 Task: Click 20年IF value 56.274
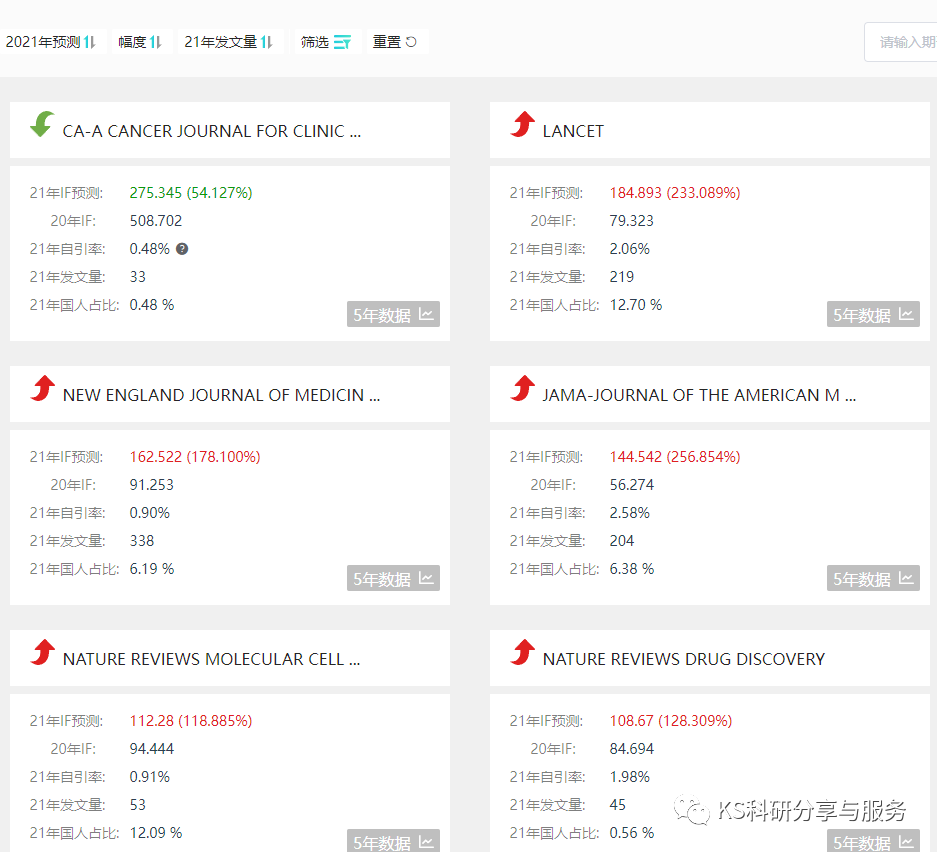pos(632,485)
